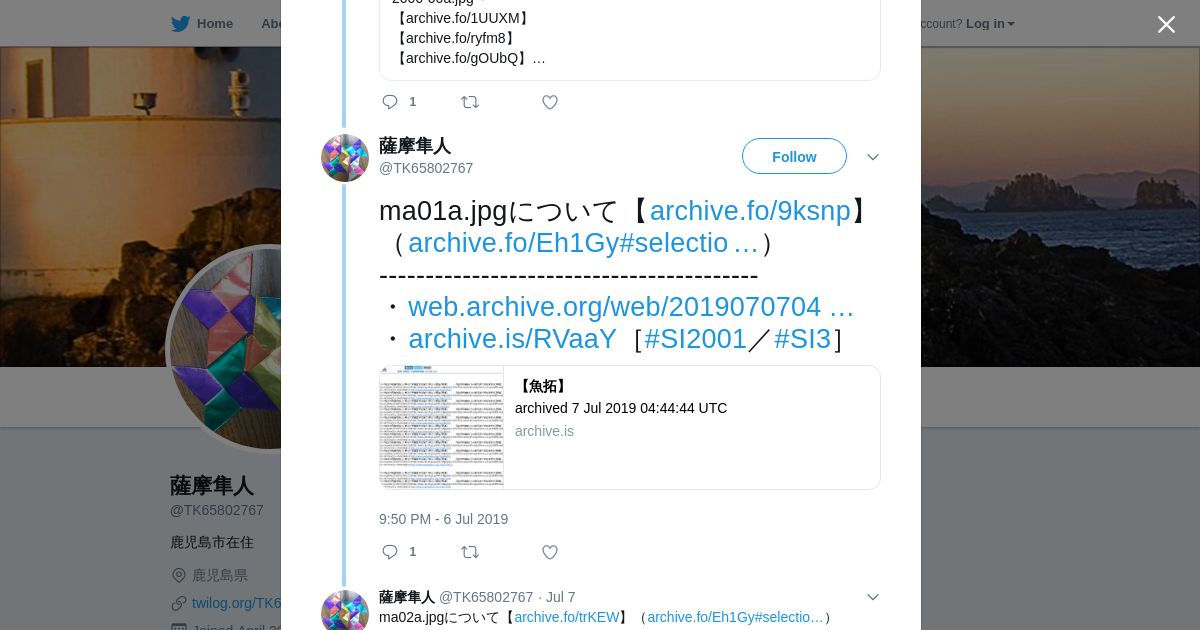The image size is (1200, 630).
Task: Open the Log in dropdown
Action: coord(990,24)
